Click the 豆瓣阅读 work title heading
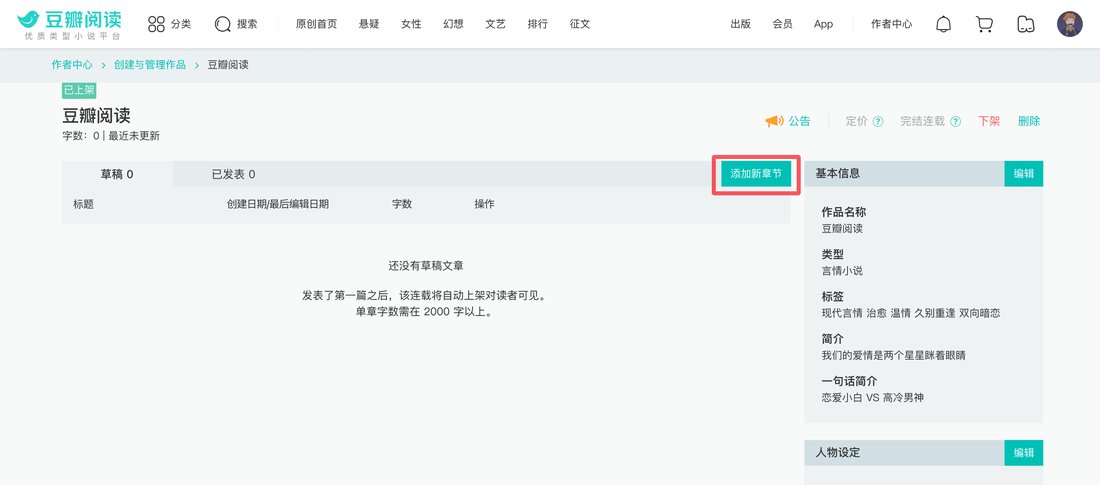The width and height of the screenshot is (1100, 485). pos(97,116)
